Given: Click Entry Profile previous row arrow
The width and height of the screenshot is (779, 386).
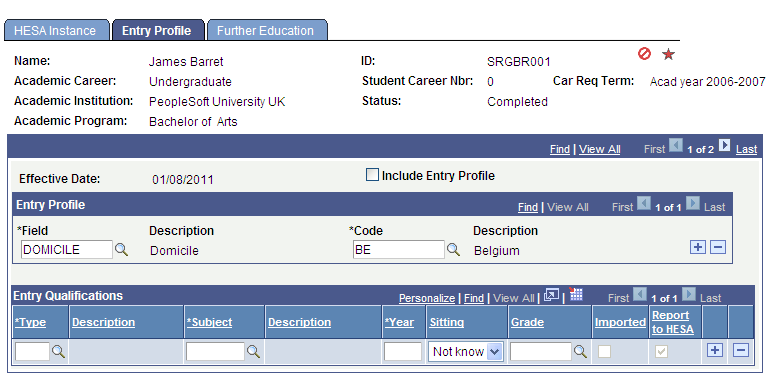Looking at the screenshot, I should tap(644, 204).
